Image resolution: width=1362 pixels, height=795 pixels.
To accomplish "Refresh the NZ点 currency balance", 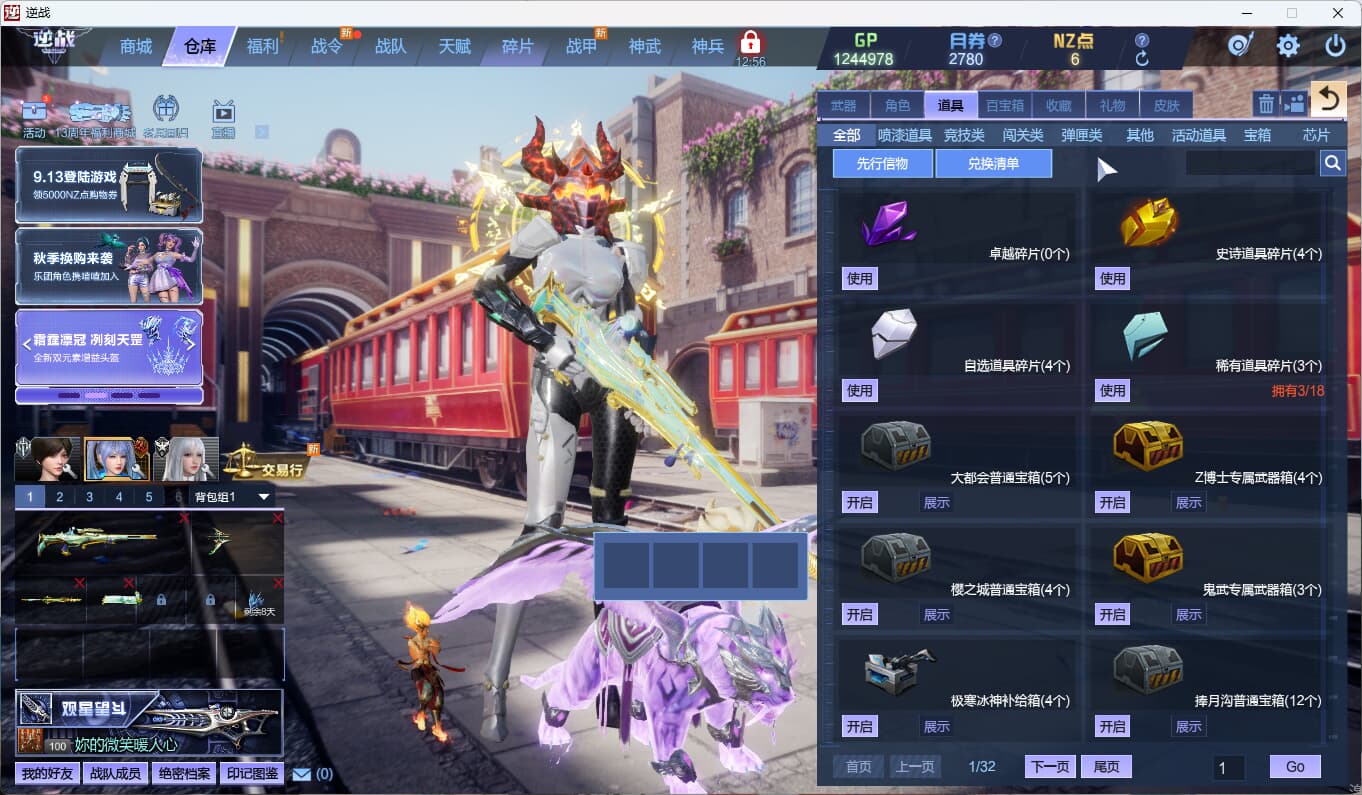I will tap(1142, 59).
